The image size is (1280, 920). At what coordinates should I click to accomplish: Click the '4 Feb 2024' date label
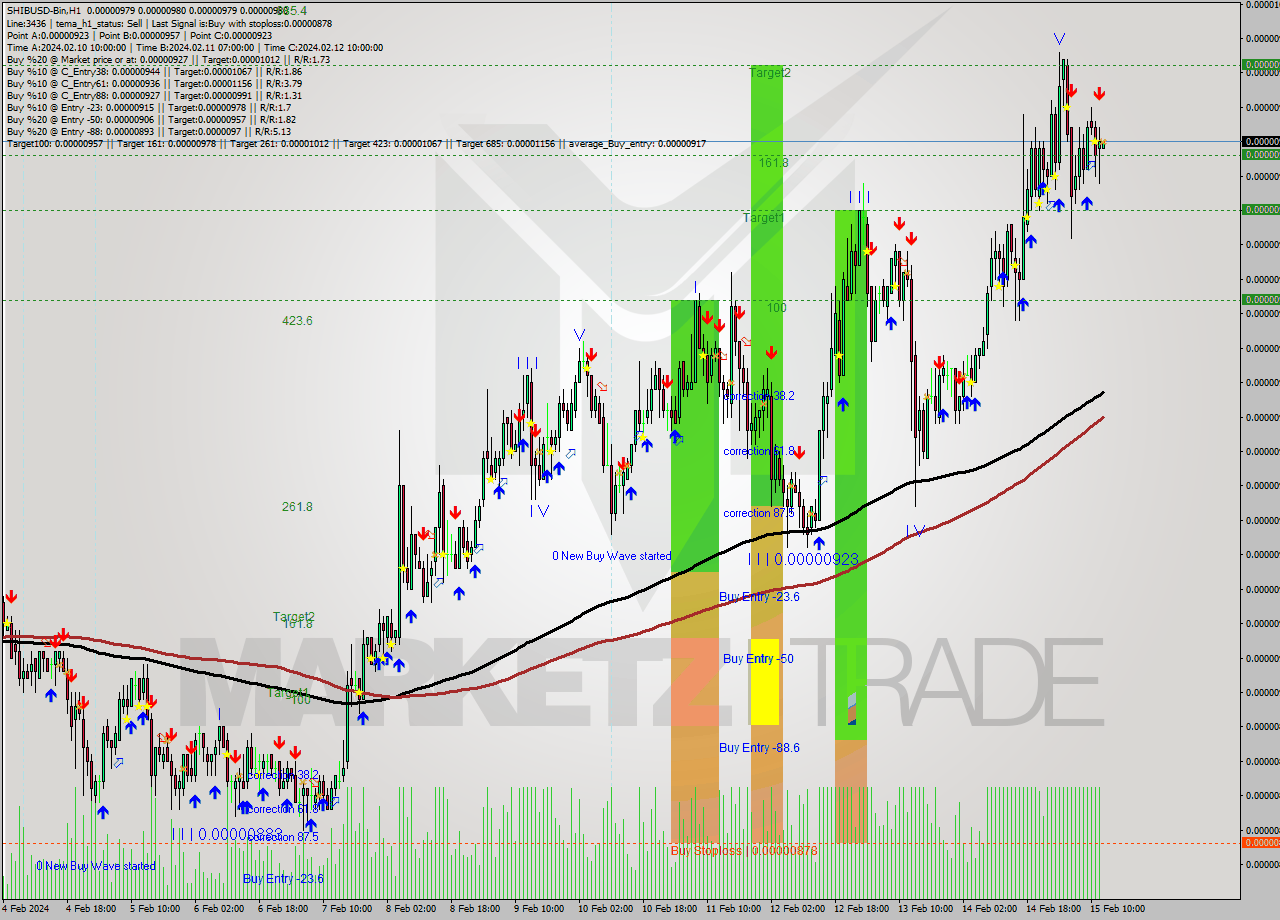(27, 909)
